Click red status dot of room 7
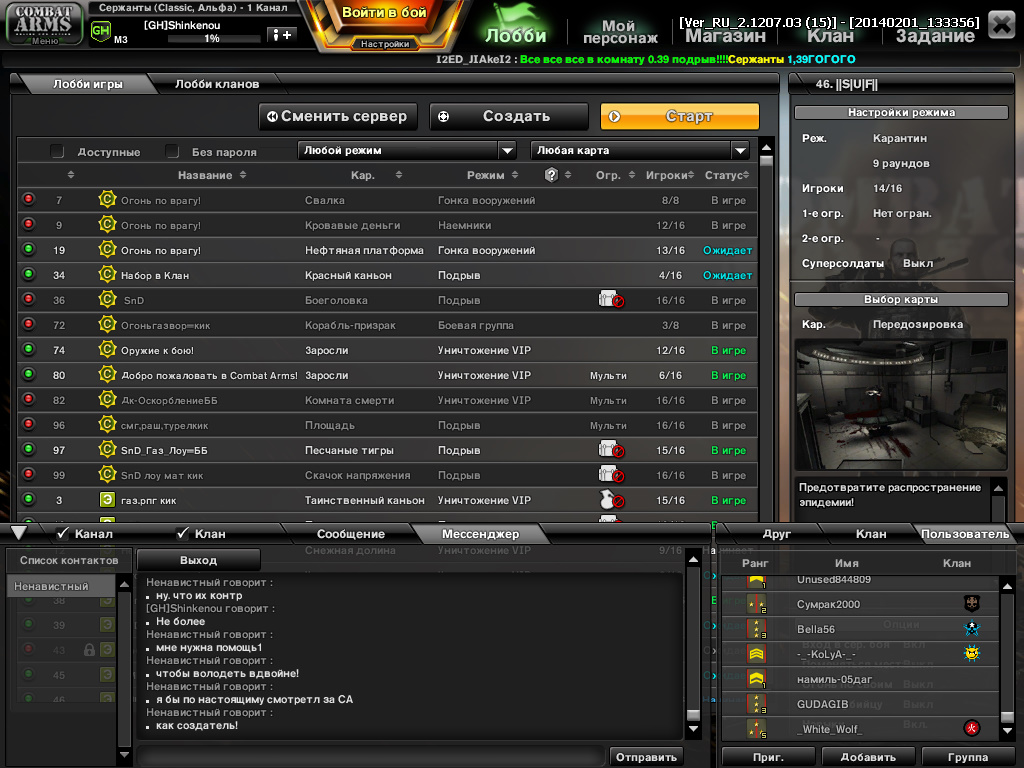 pos(29,199)
